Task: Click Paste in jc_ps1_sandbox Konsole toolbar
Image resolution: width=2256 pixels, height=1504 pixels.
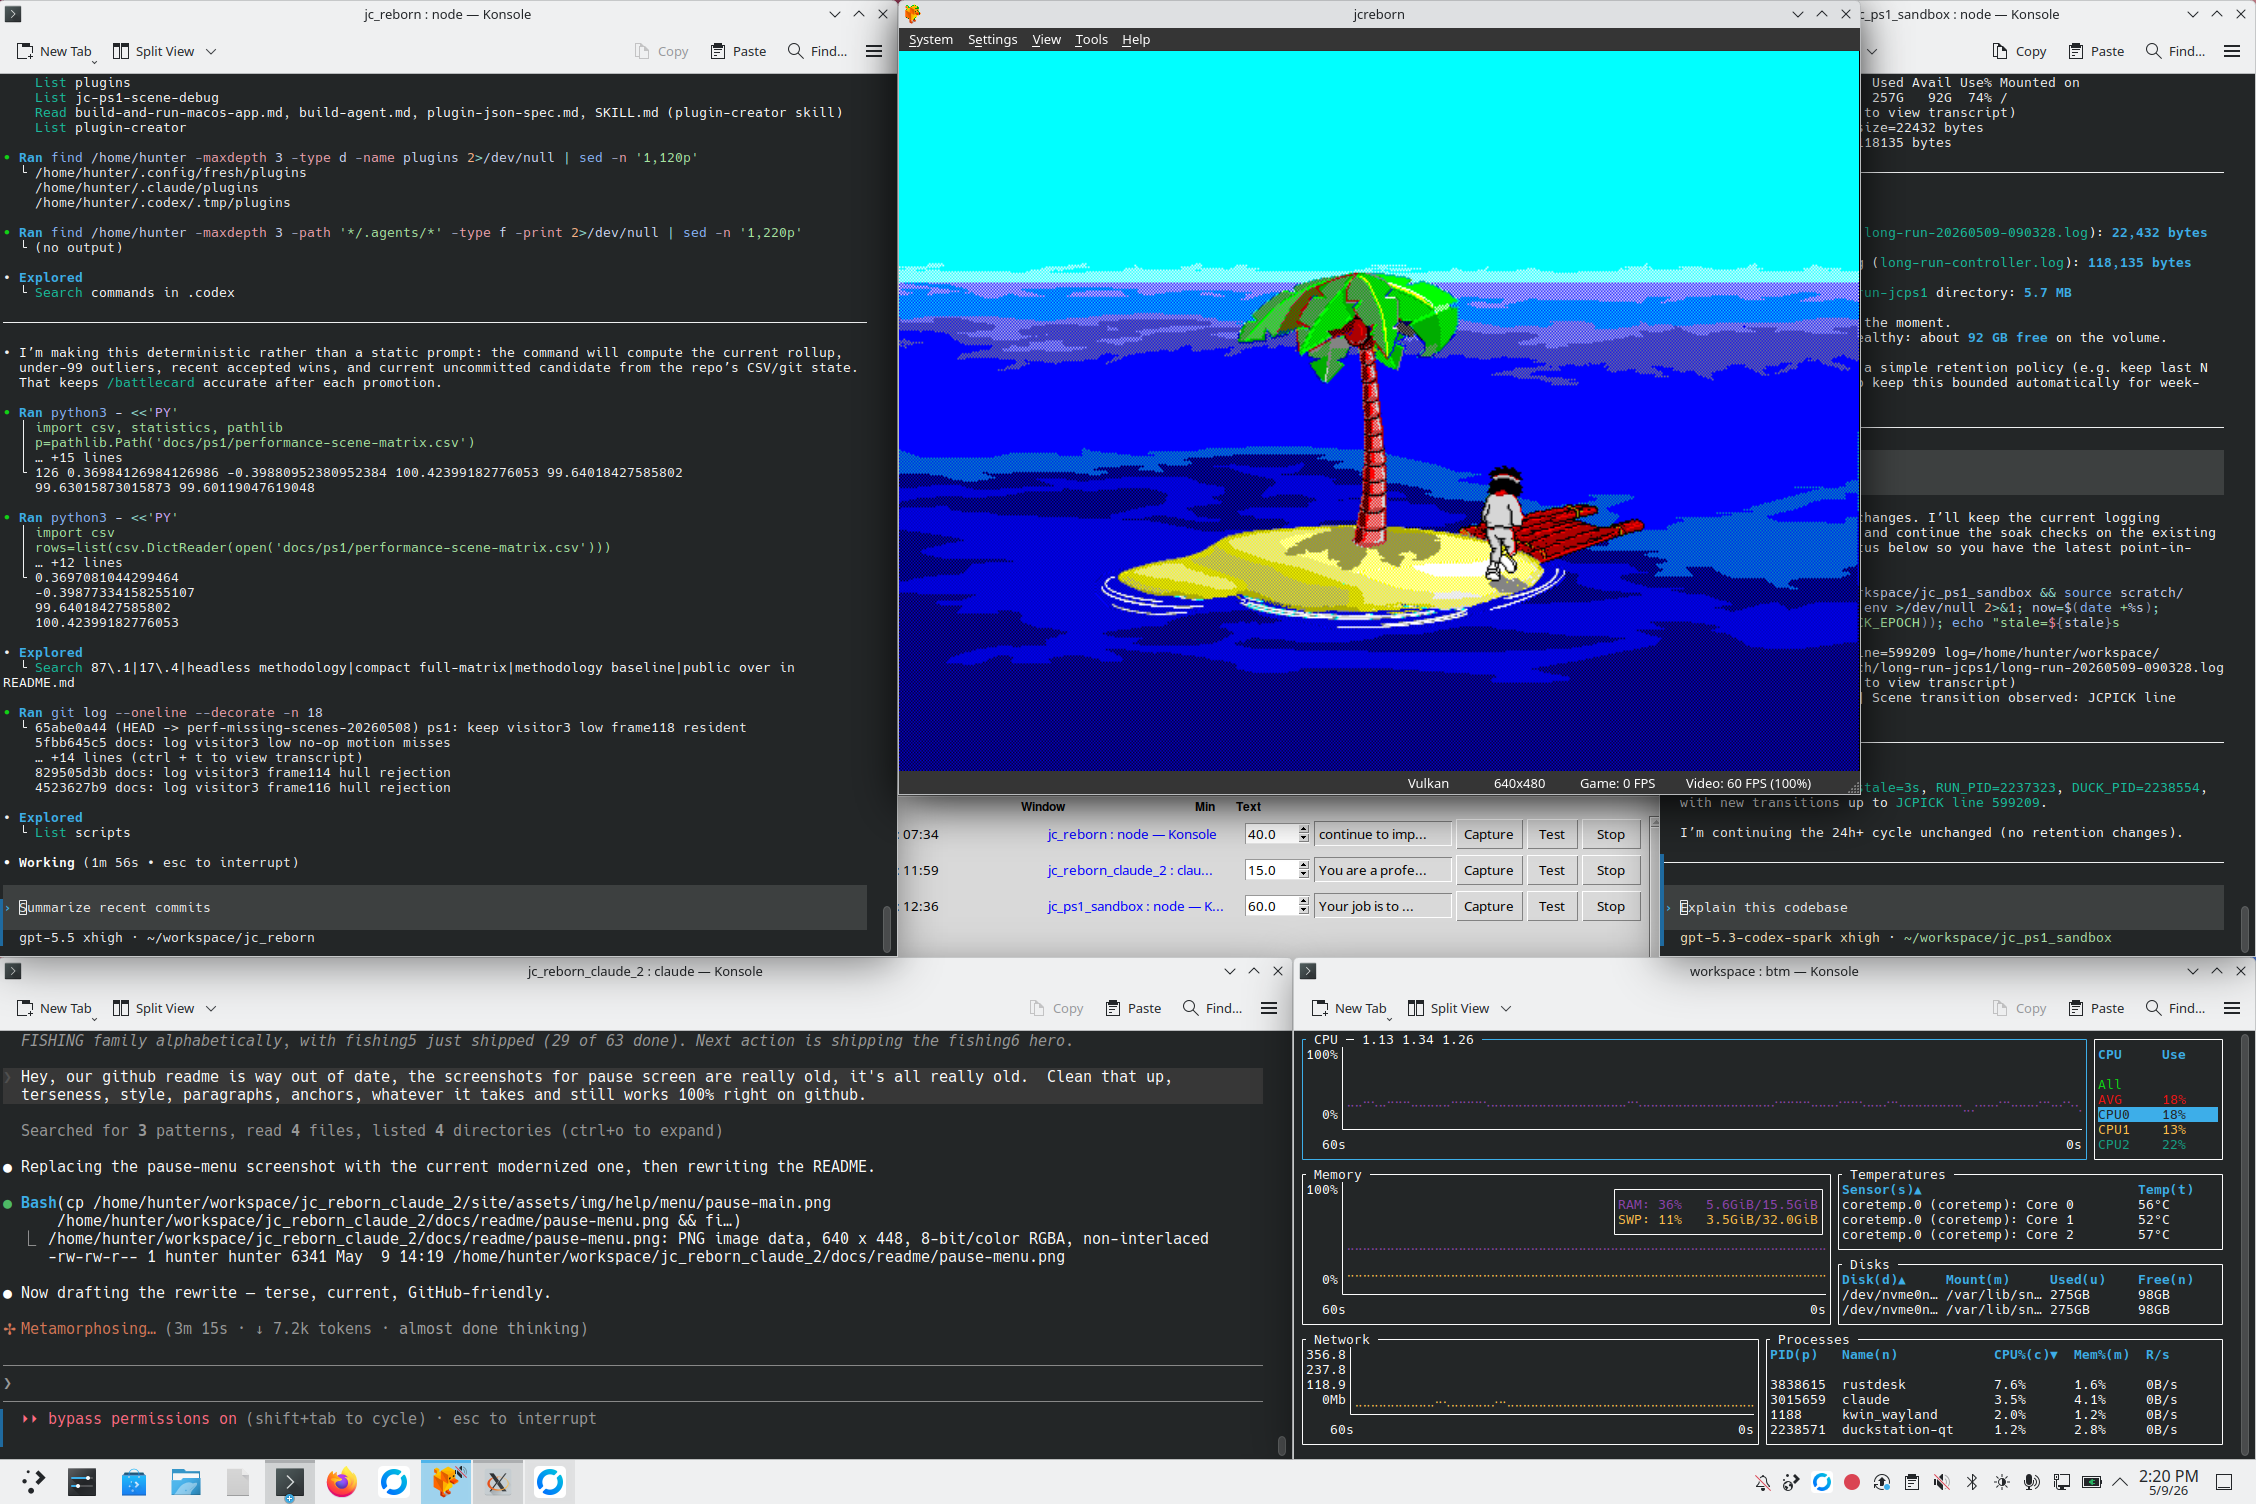Action: point(2096,51)
